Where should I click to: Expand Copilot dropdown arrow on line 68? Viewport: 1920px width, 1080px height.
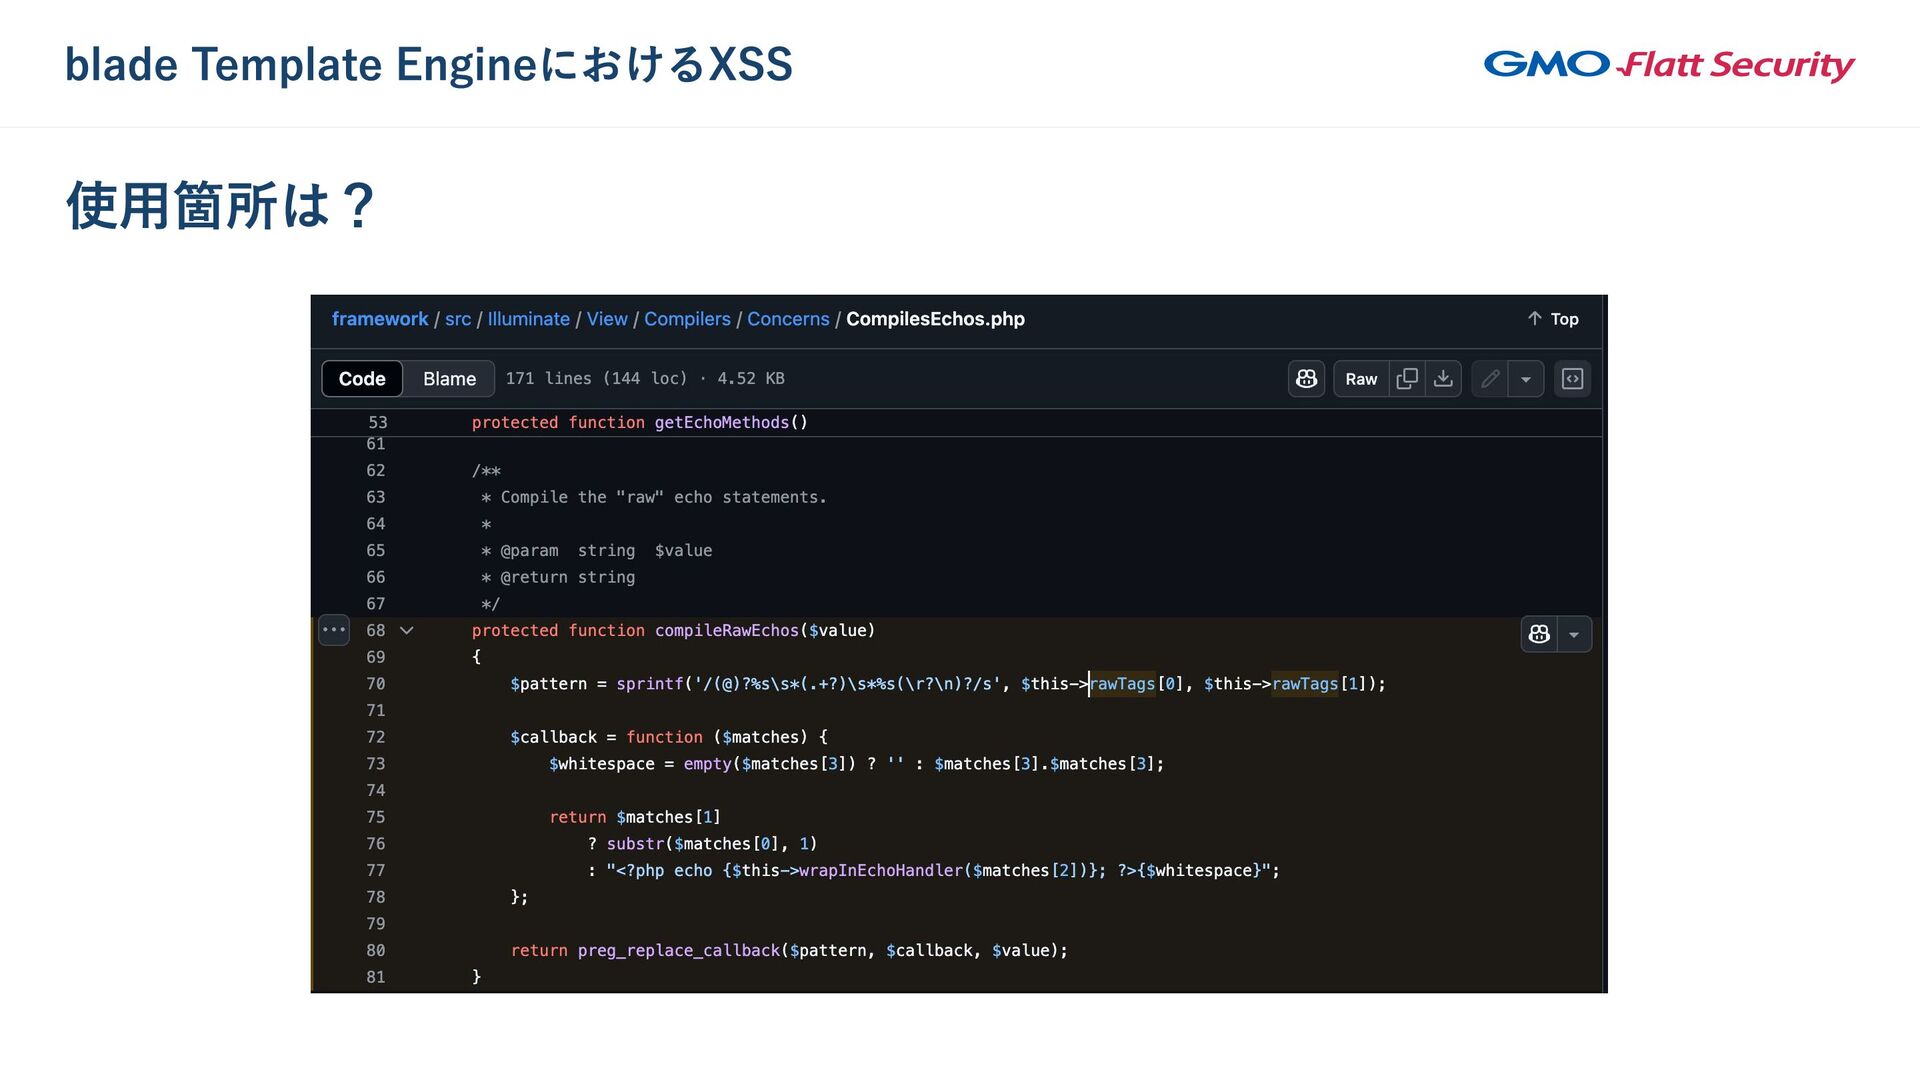(1574, 634)
